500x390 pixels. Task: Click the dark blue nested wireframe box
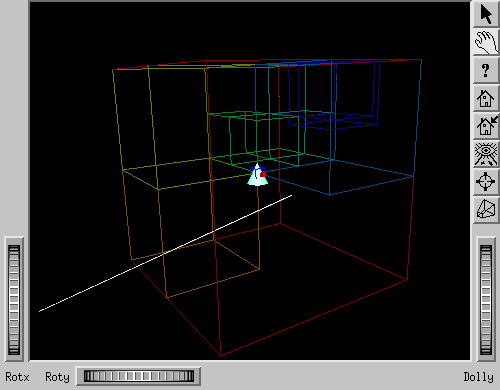pos(333,94)
